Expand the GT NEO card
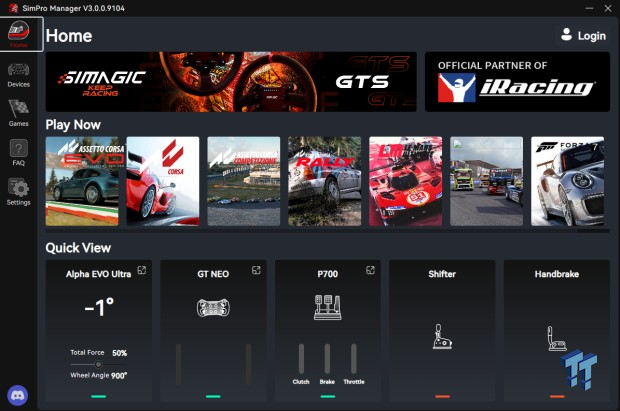Viewport: 620px width, 411px height. (x=256, y=270)
